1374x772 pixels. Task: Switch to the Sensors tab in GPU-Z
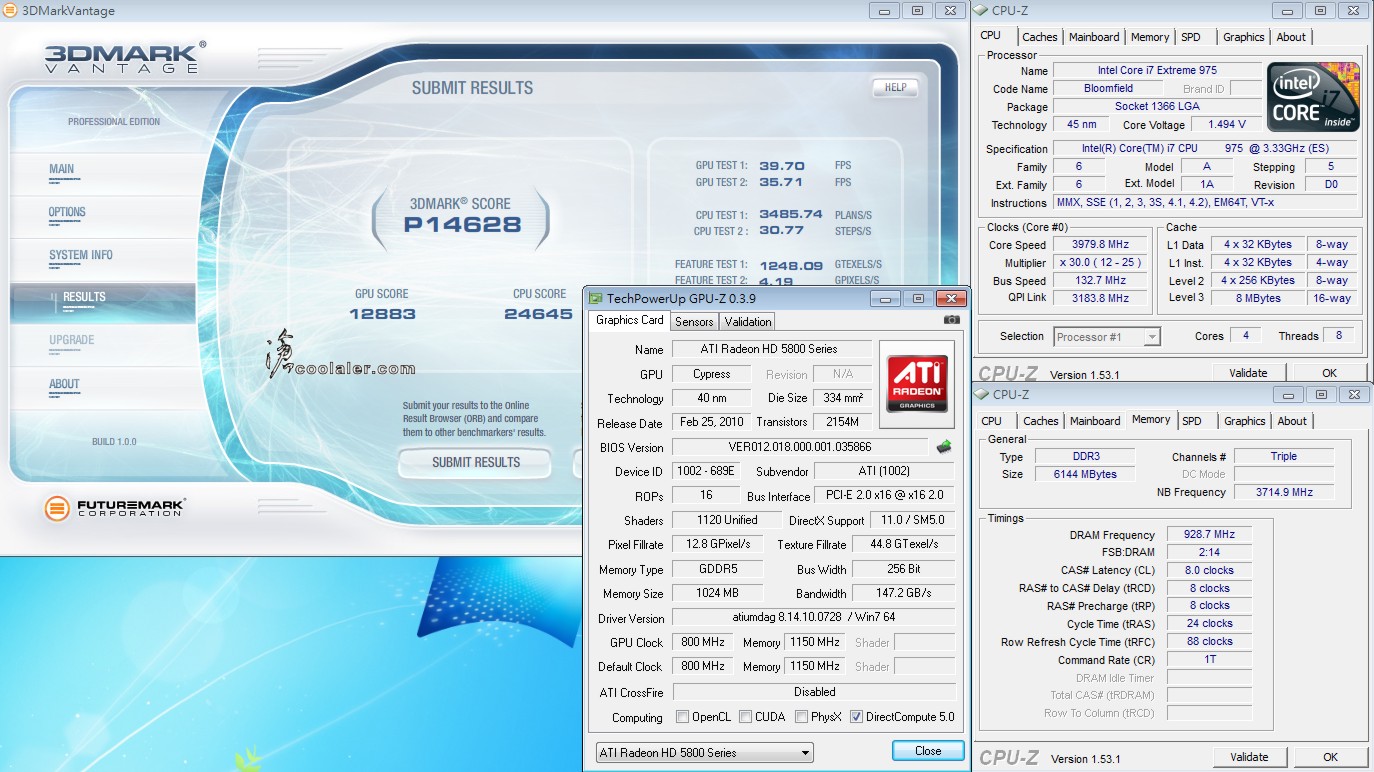coord(694,322)
